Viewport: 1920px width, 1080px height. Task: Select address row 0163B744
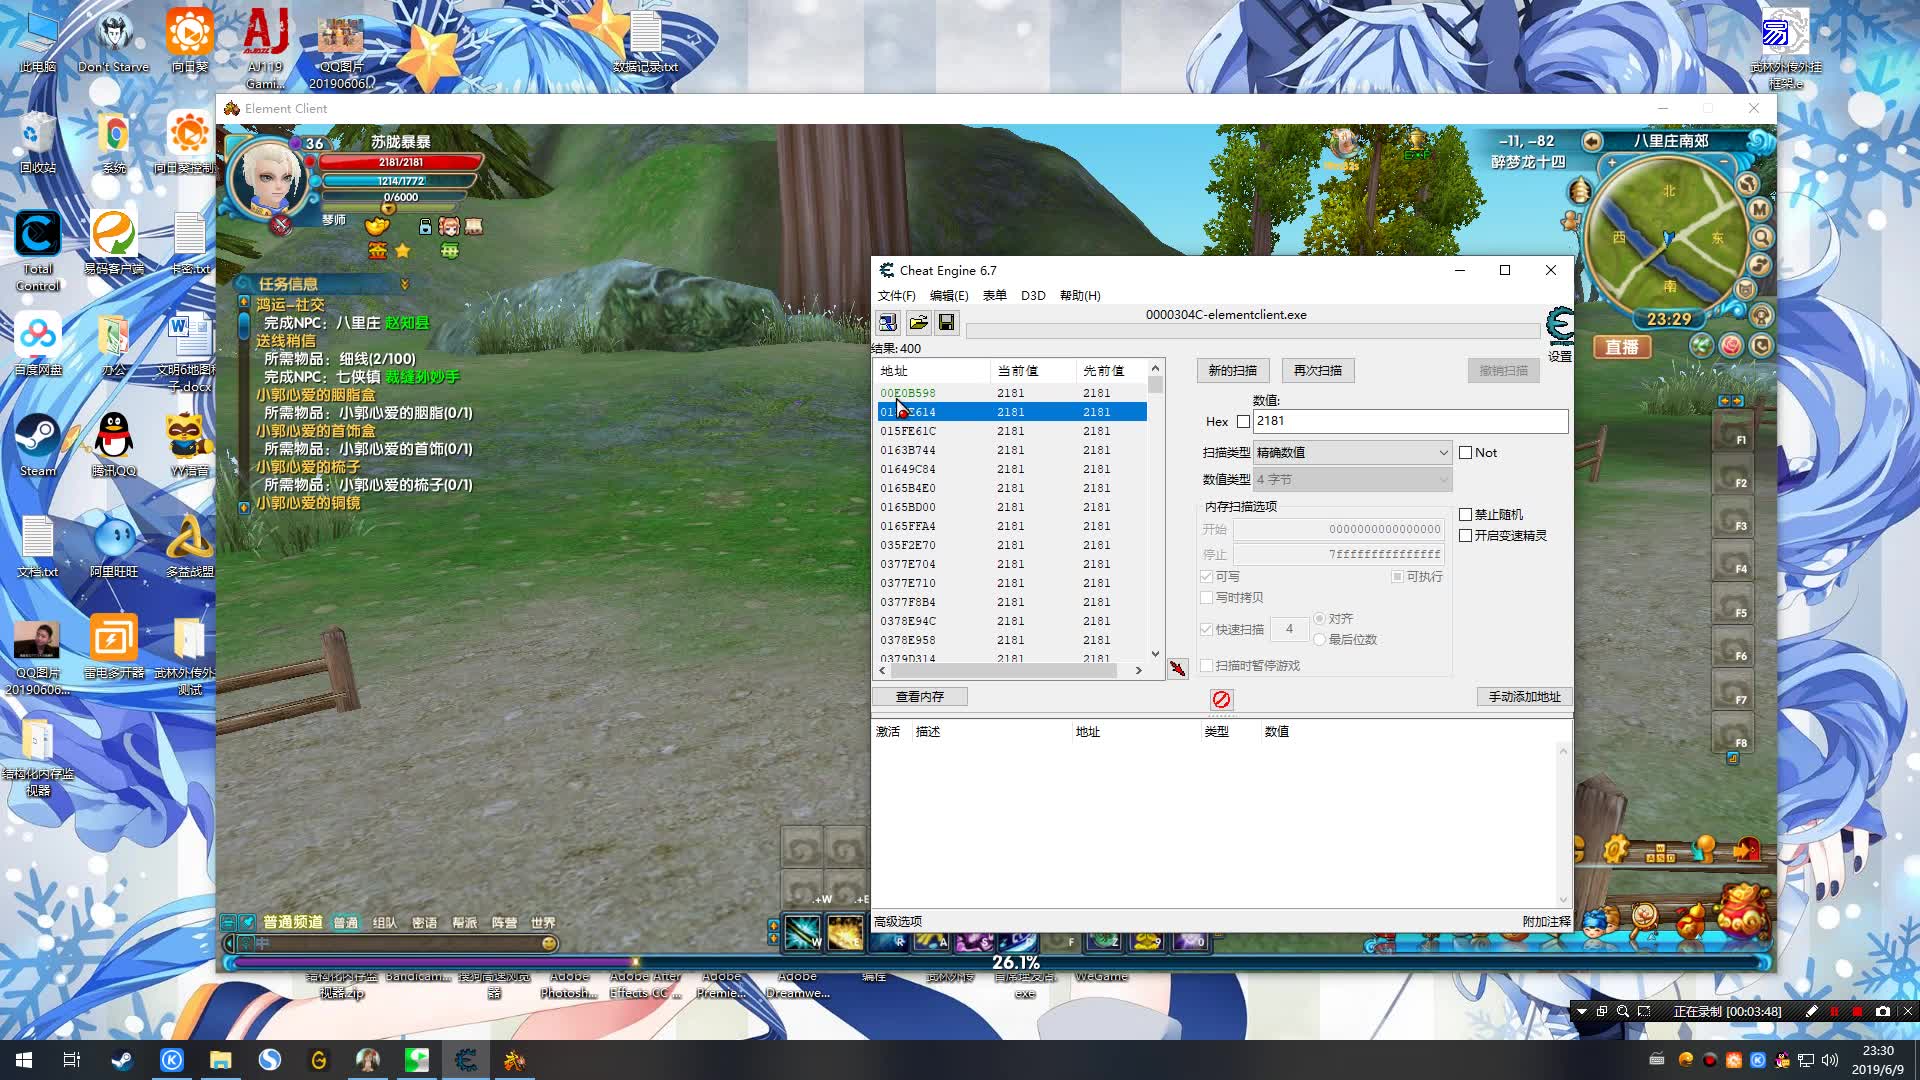[1012, 450]
